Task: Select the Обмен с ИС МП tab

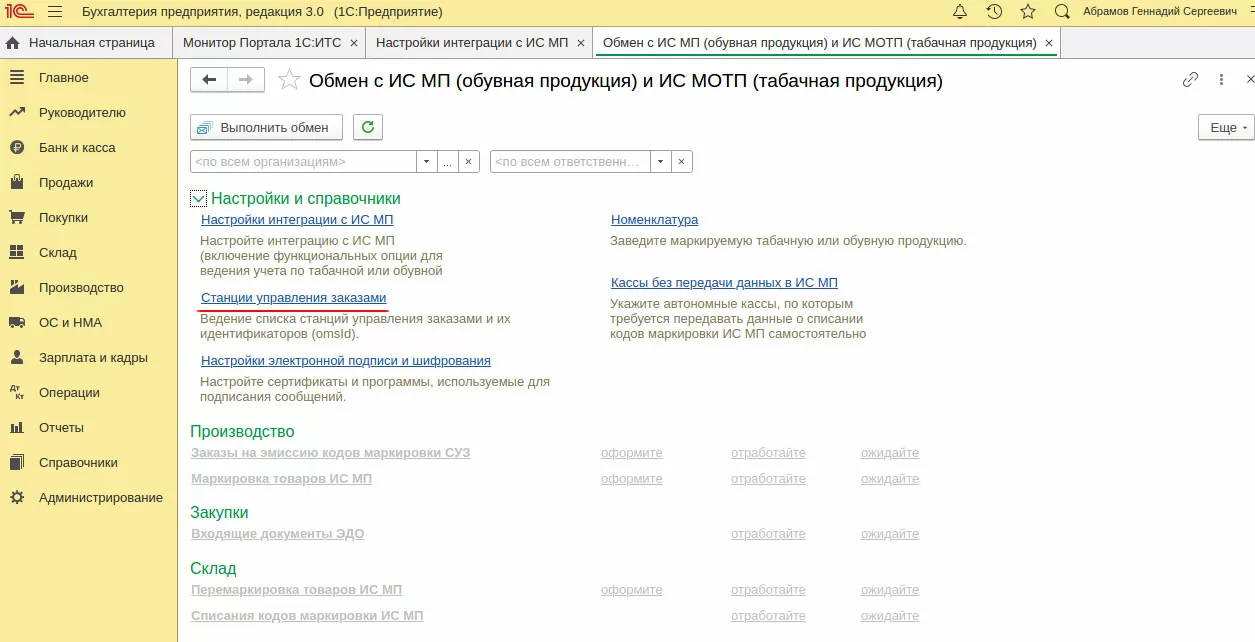Action: pyautogui.click(x=819, y=43)
